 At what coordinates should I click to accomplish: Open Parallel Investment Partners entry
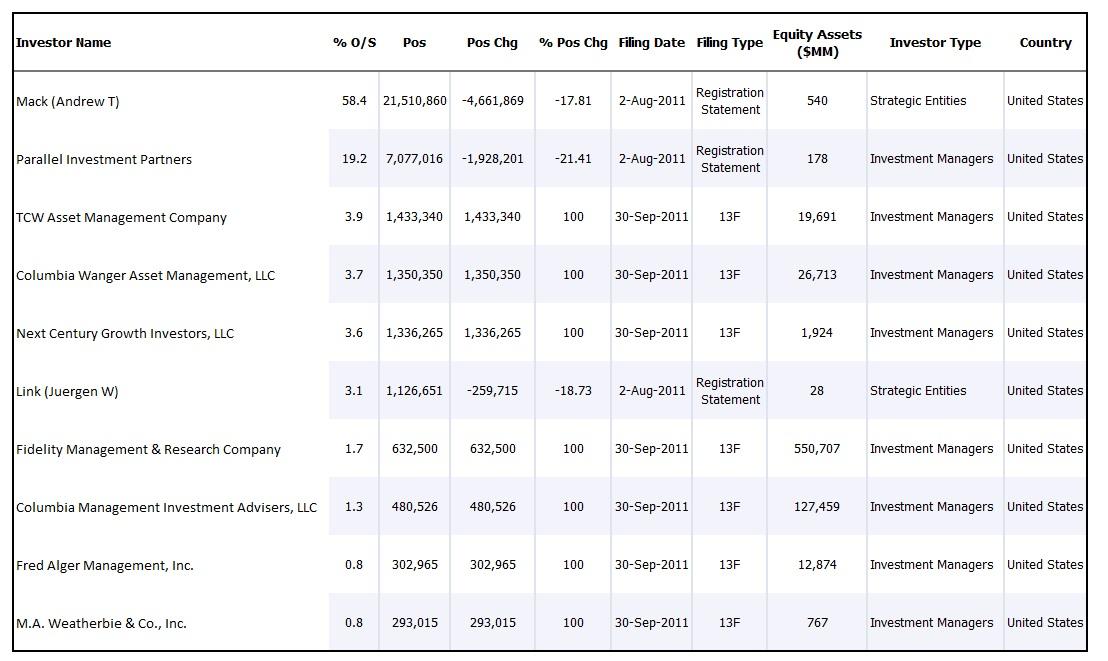click(x=104, y=159)
